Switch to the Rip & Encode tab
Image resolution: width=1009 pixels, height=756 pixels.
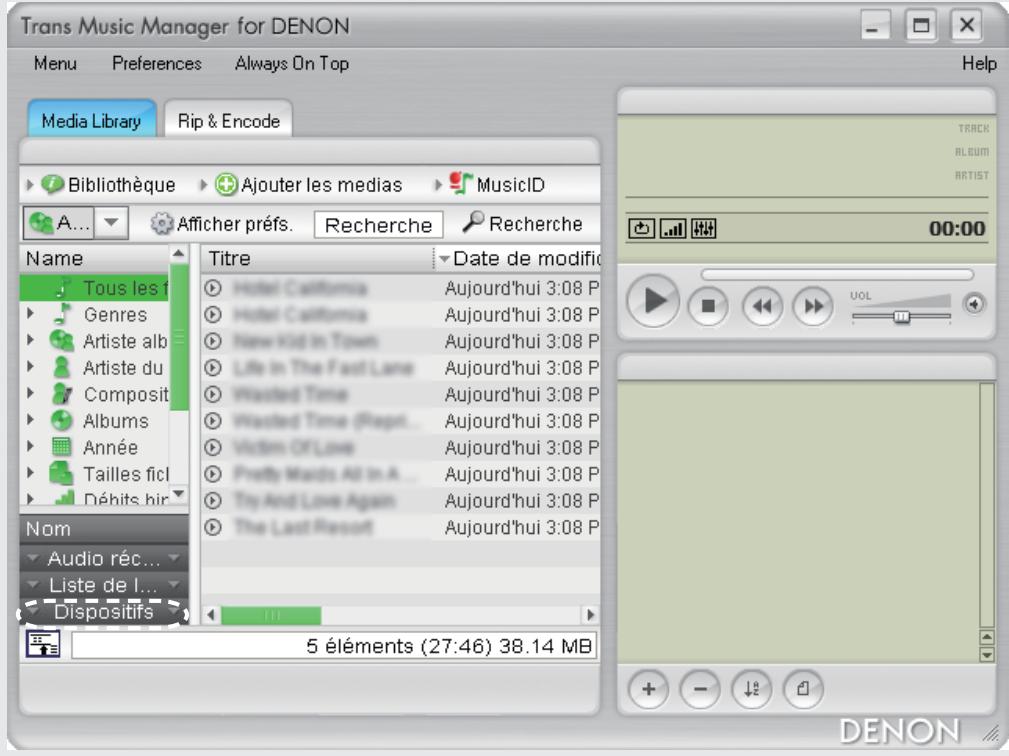[228, 120]
